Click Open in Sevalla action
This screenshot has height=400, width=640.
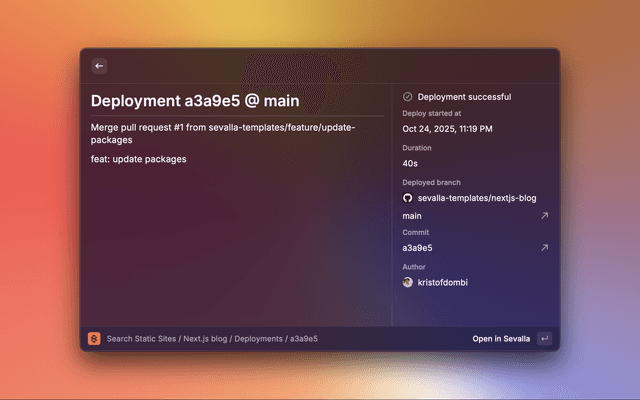click(x=501, y=339)
